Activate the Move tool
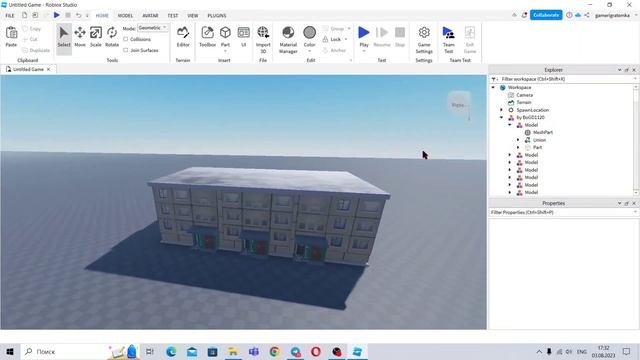640x360 pixels. coord(80,37)
